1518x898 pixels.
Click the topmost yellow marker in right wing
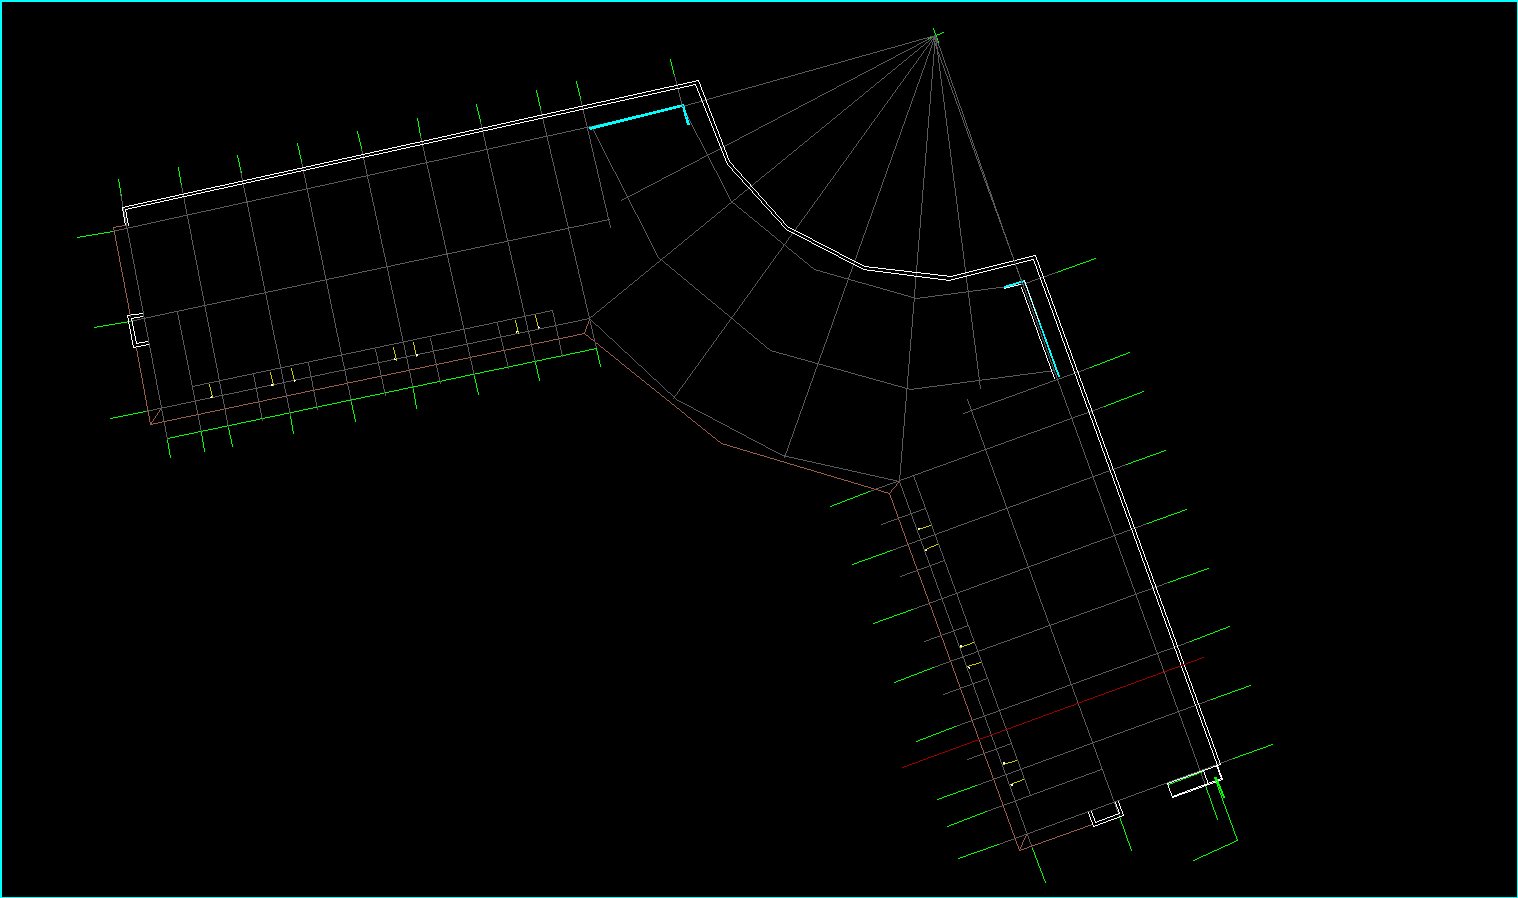924,527
